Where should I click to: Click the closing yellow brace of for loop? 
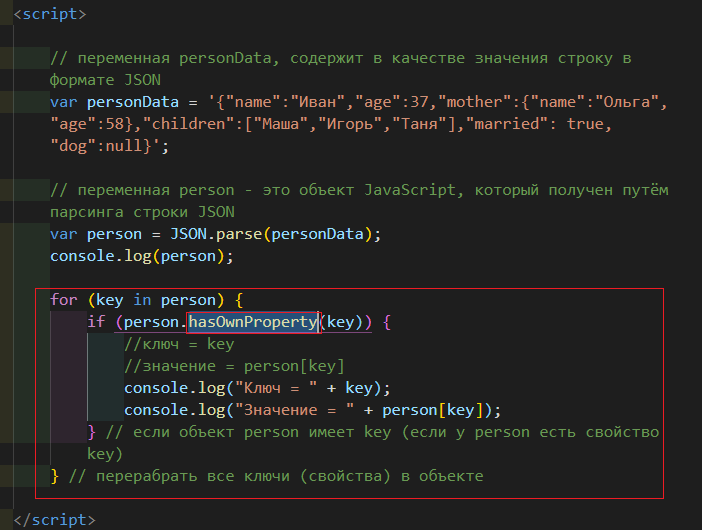click(55, 476)
